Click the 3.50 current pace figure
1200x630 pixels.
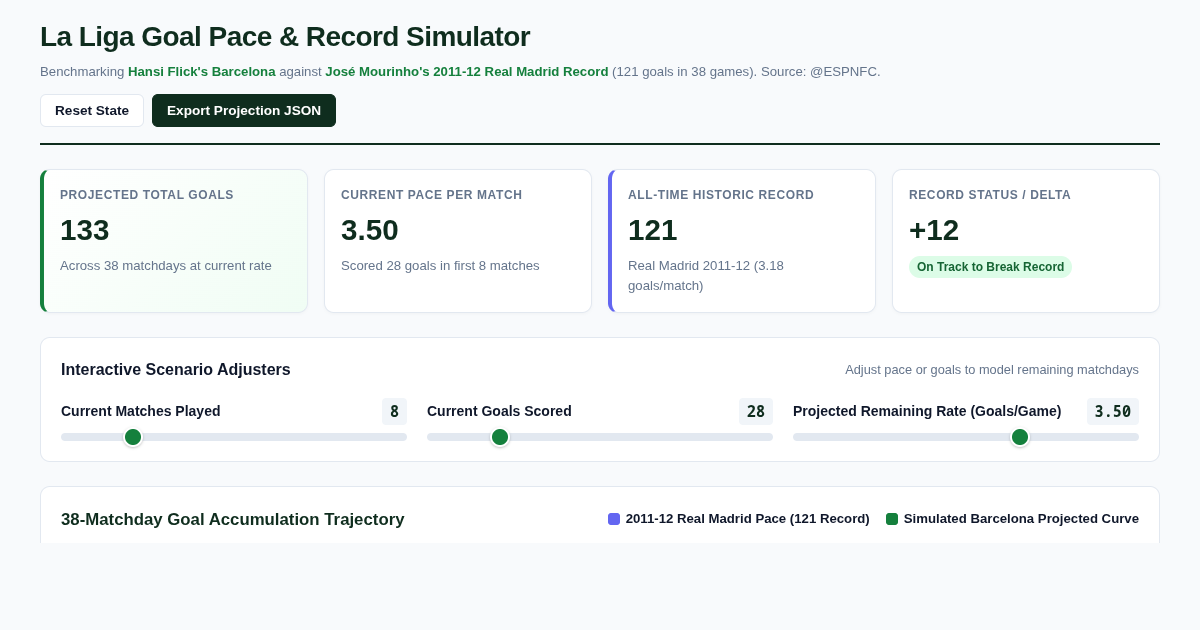370,230
